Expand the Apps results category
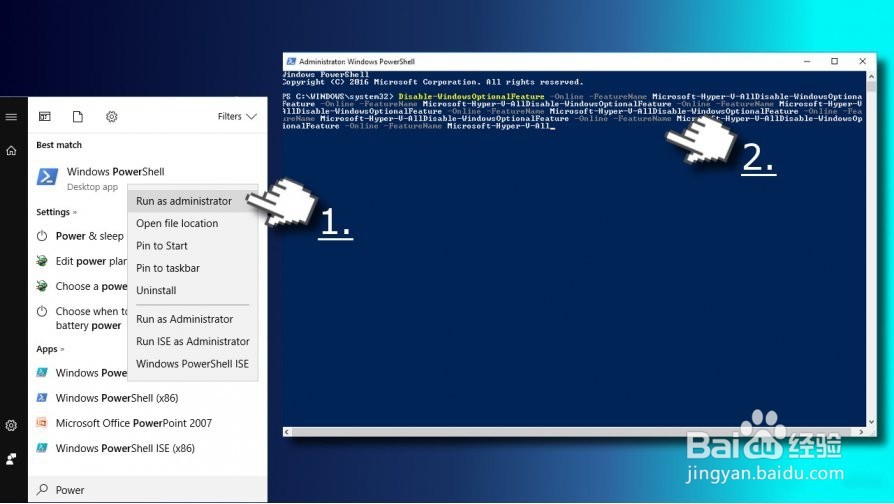The width and height of the screenshot is (894, 504). click(x=50, y=349)
